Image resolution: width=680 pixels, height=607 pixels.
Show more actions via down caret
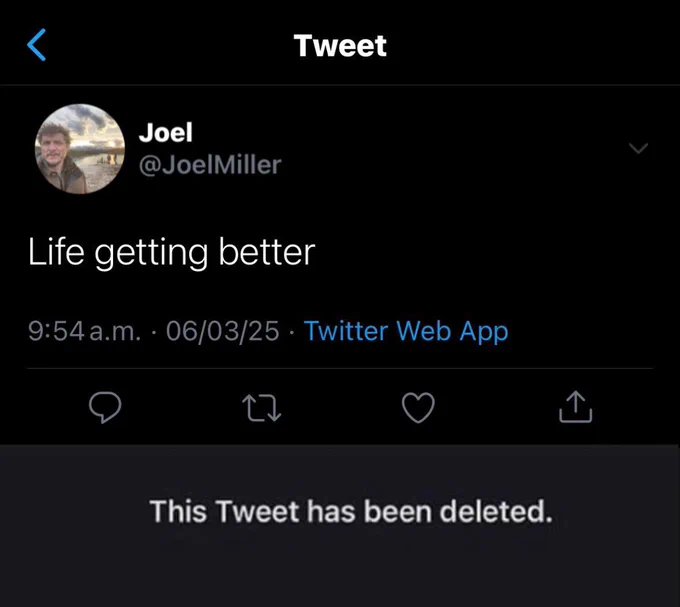click(x=638, y=148)
